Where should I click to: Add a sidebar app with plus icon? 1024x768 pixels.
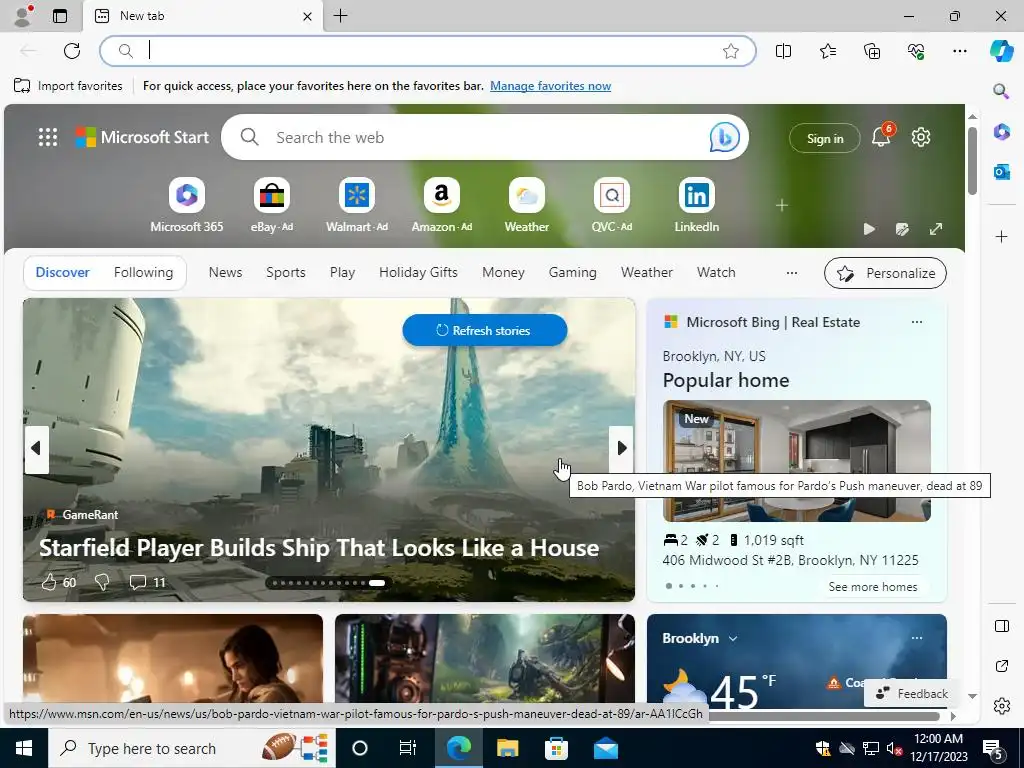[x=1001, y=236]
